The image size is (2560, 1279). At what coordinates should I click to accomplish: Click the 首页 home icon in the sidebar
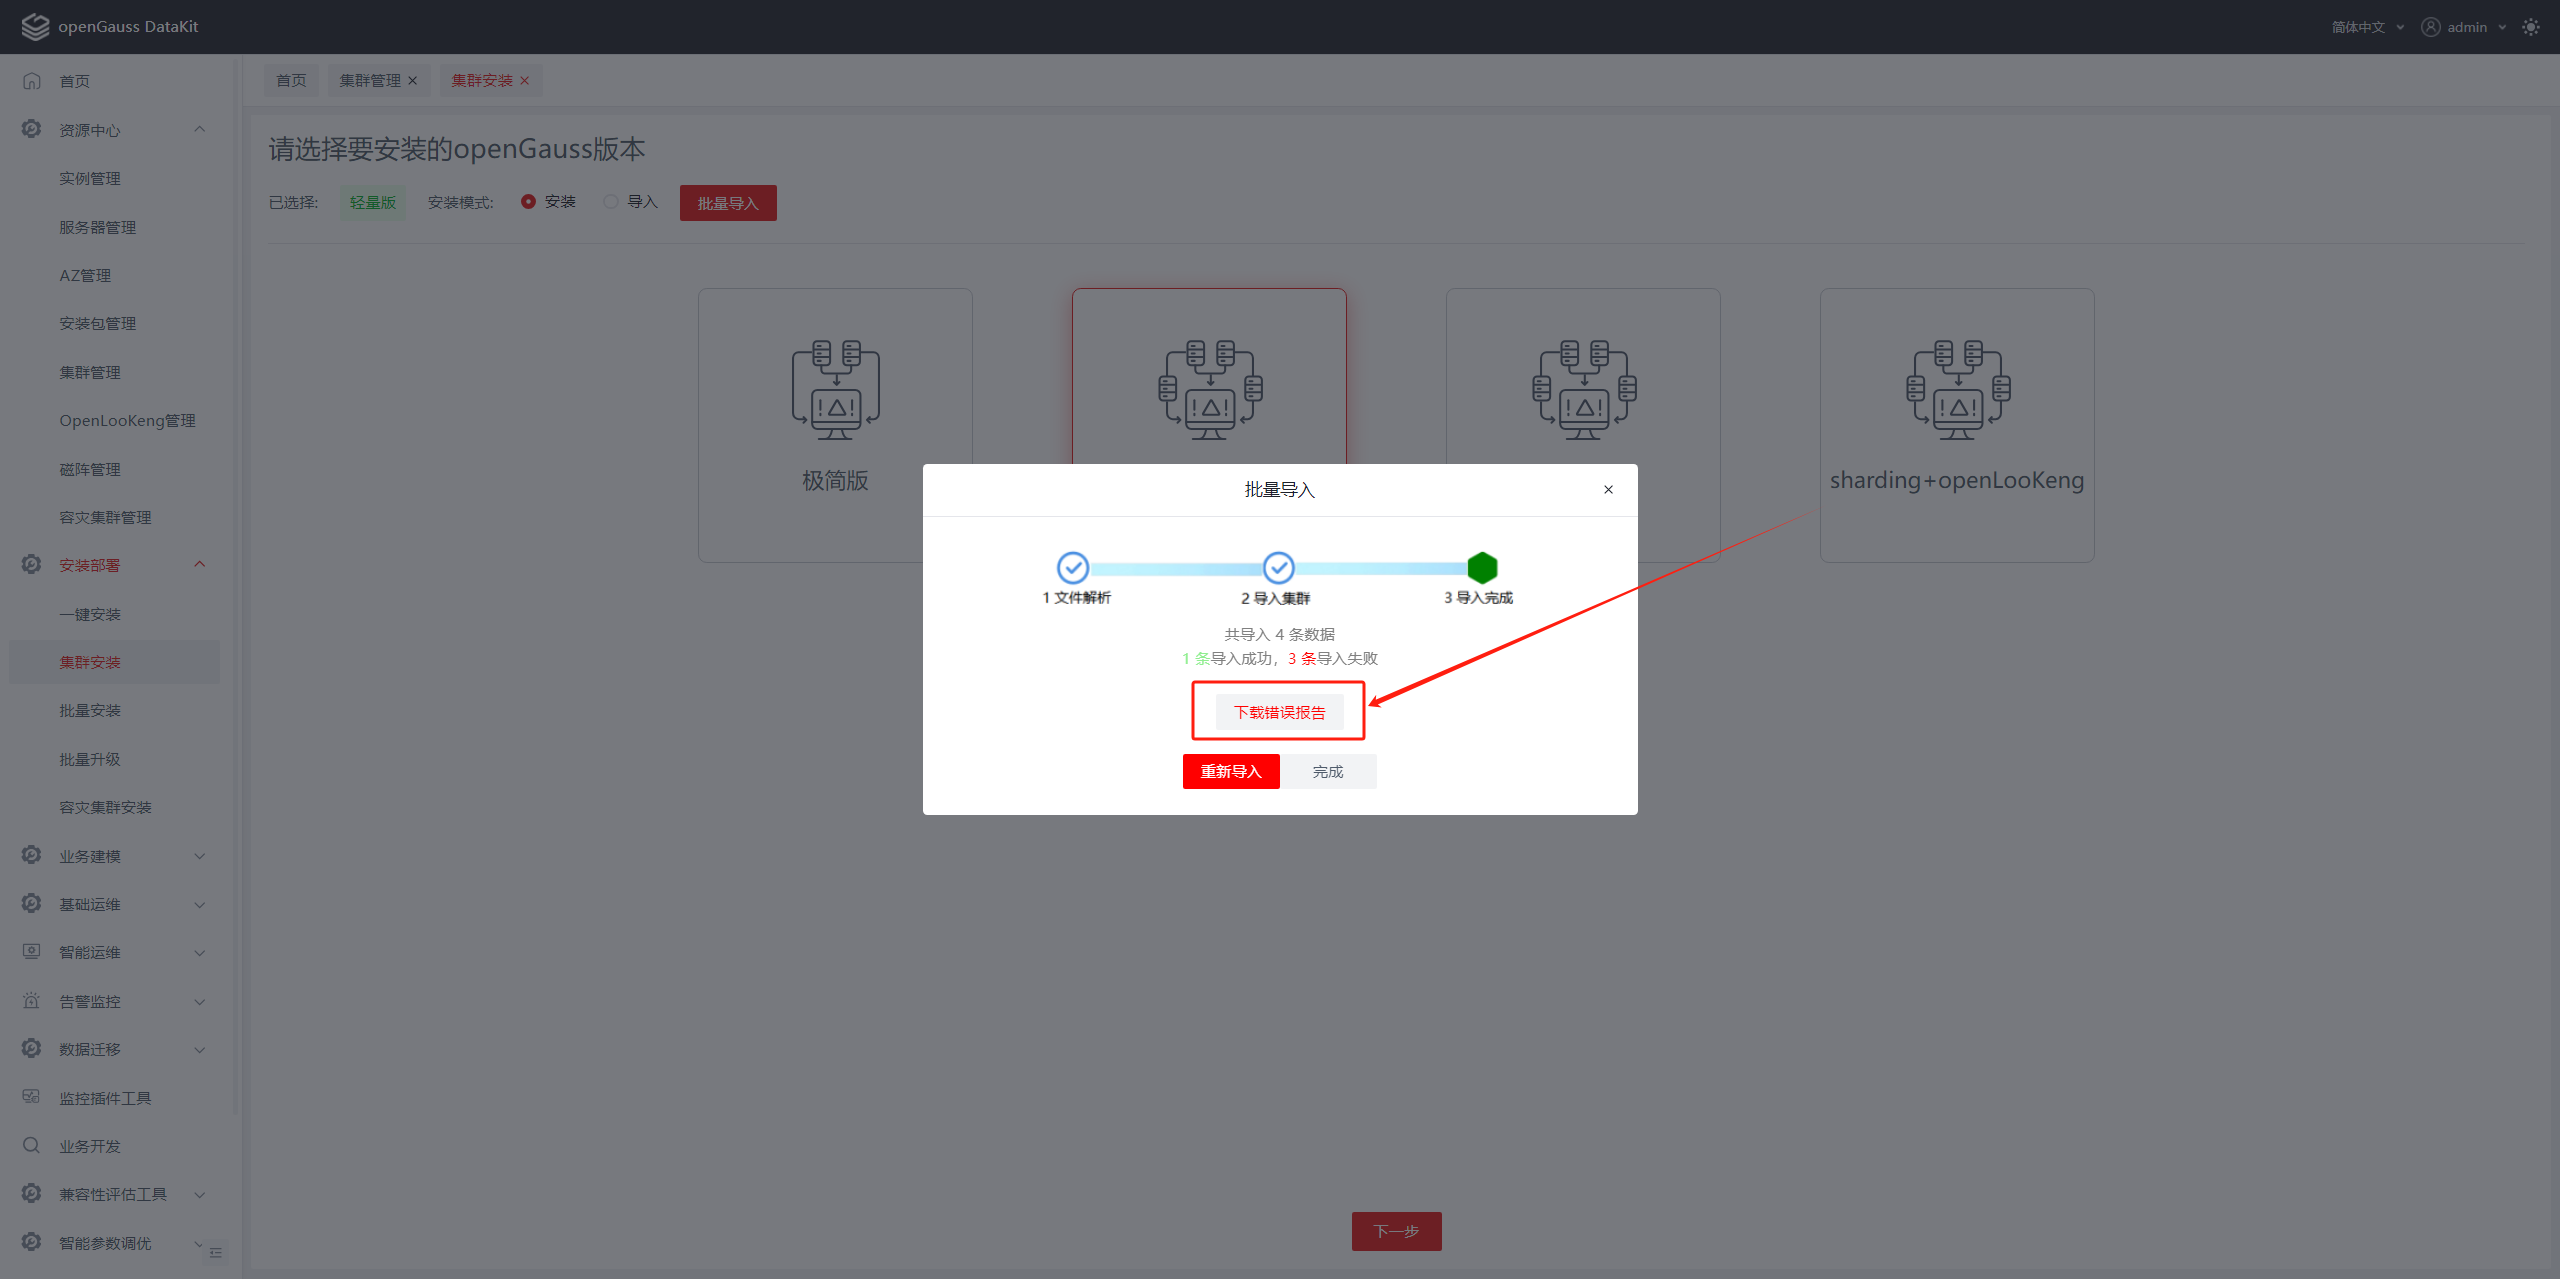(32, 81)
